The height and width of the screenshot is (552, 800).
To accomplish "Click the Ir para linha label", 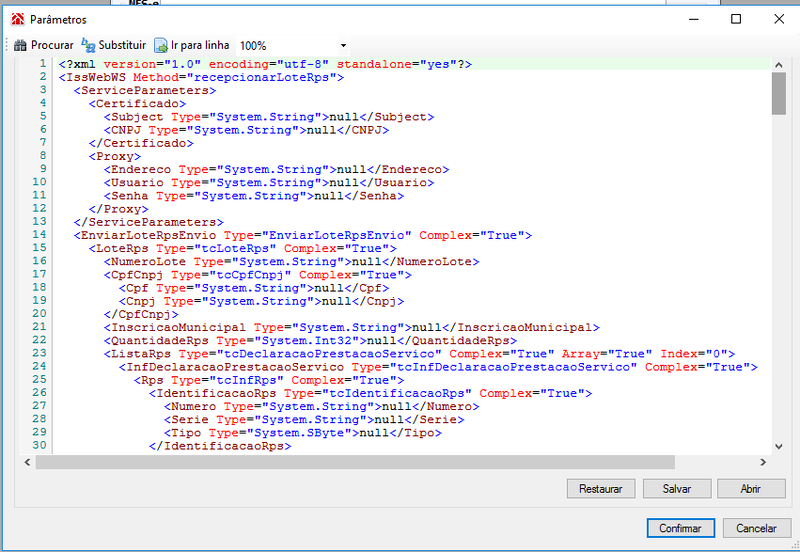I will pos(200,45).
